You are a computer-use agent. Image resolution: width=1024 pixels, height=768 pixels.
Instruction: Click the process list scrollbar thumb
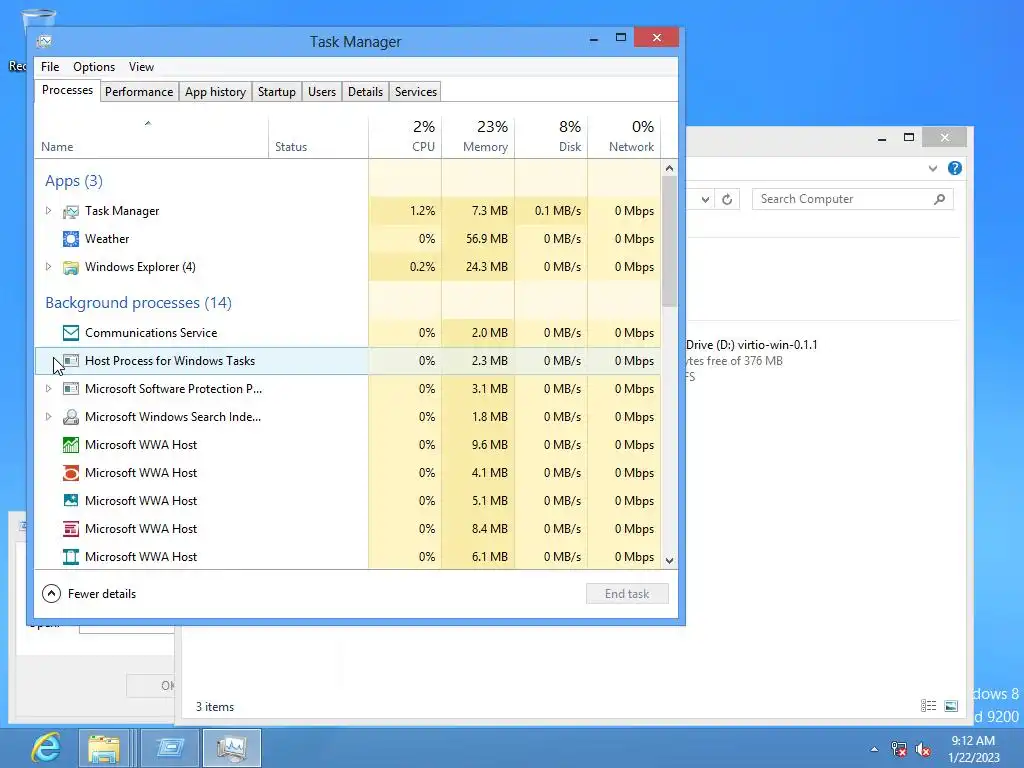click(x=669, y=241)
